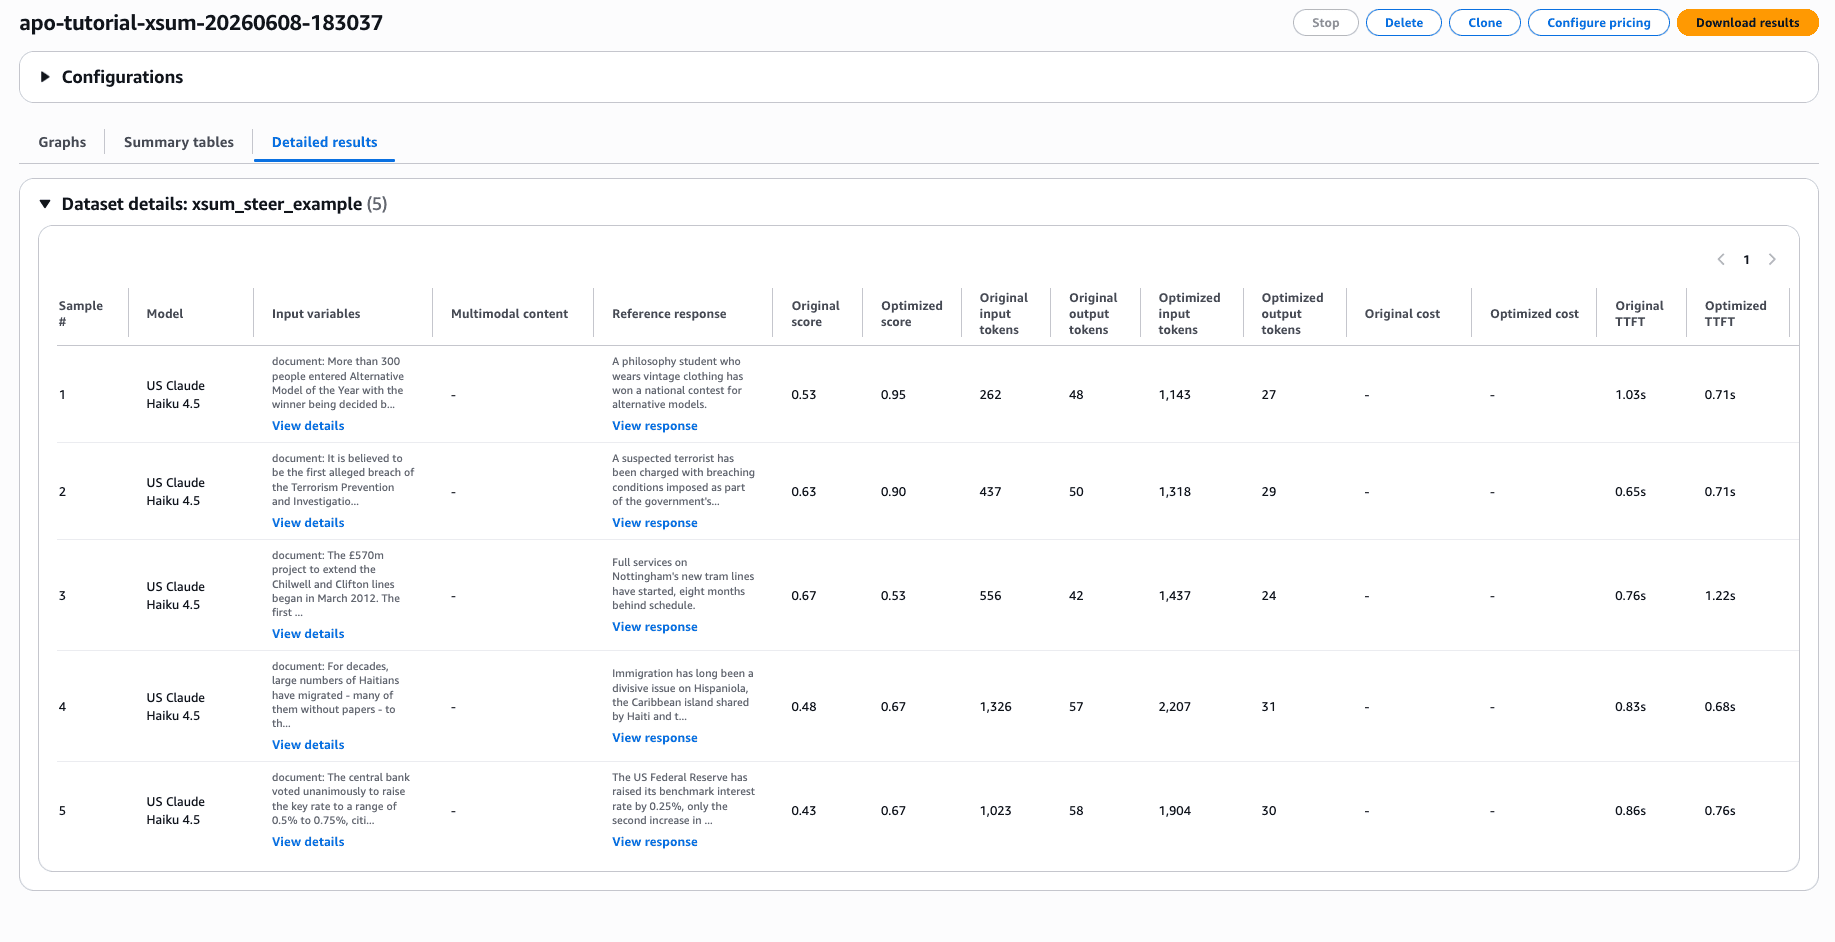This screenshot has width=1835, height=942.
Task: Click the Optimized input tokens header
Action: coord(1189,314)
